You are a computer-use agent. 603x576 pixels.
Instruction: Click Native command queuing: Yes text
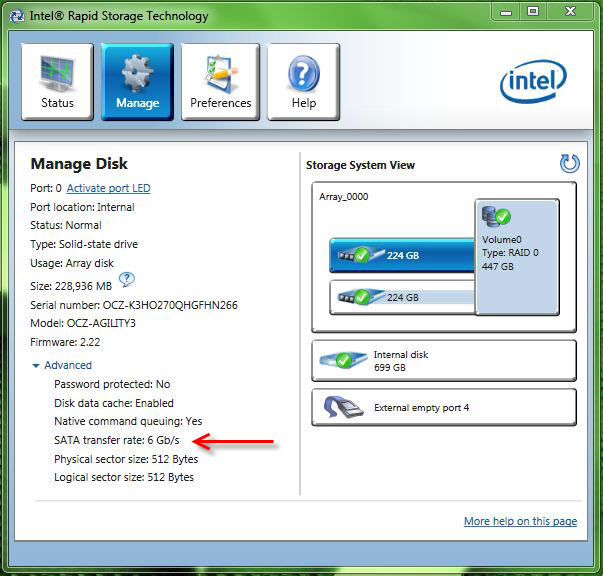[128, 421]
